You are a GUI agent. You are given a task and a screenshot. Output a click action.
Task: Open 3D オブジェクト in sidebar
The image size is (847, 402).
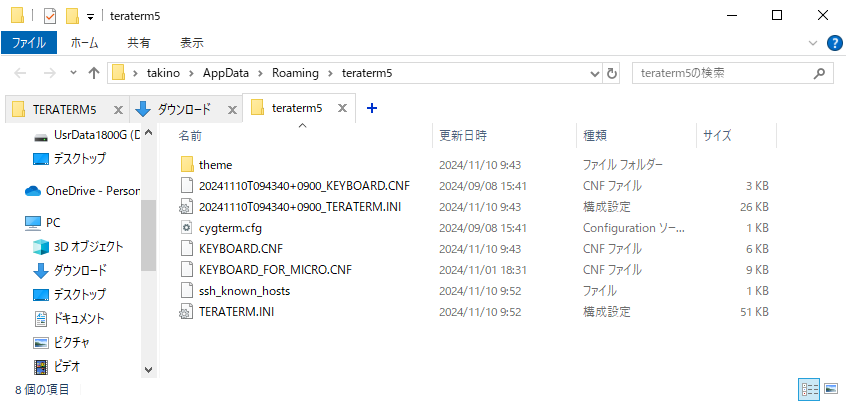[x=78, y=247]
